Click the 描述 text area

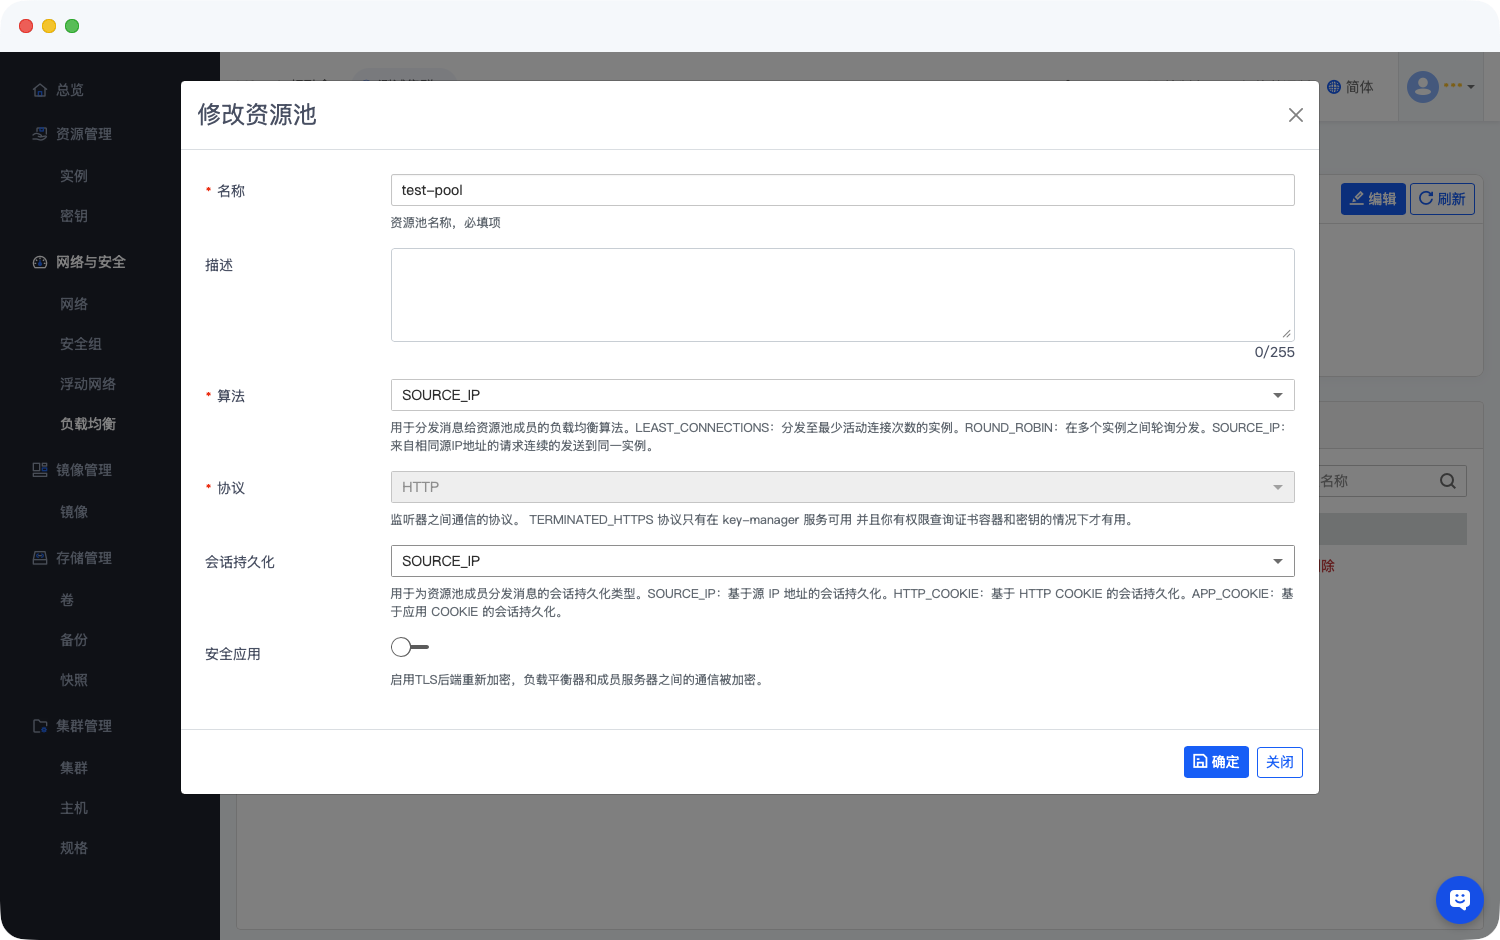click(x=842, y=295)
